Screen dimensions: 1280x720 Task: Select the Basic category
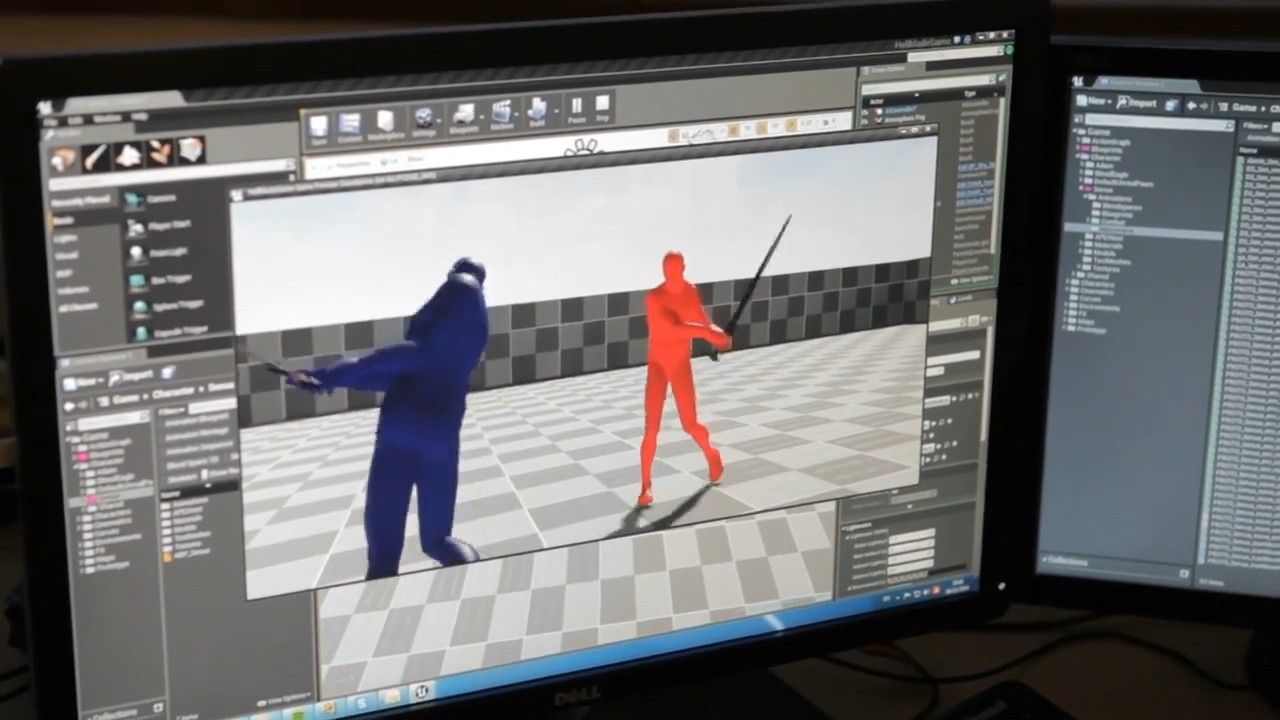tap(64, 220)
